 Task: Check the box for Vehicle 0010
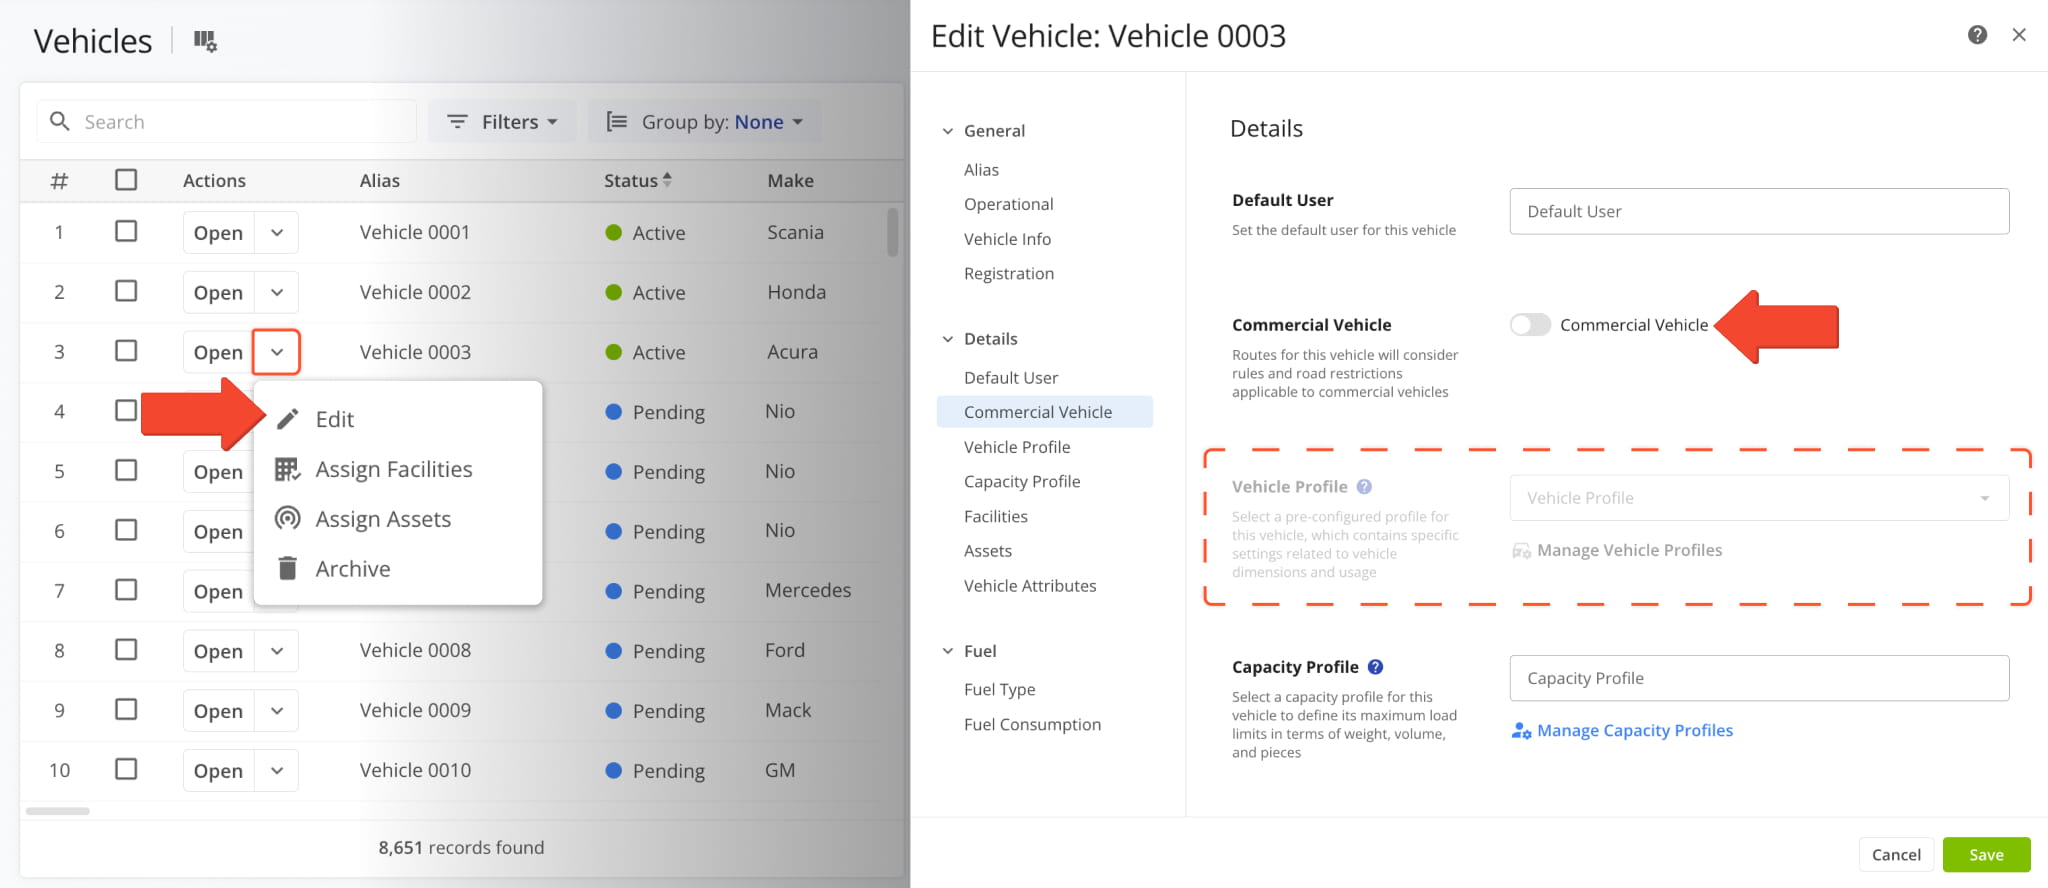click(126, 769)
